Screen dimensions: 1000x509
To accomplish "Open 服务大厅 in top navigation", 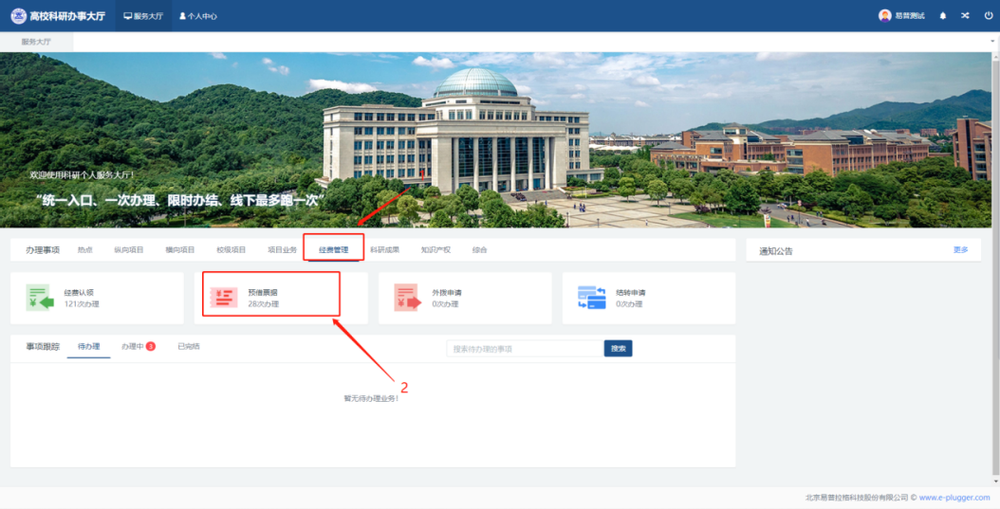I will click(x=142, y=16).
